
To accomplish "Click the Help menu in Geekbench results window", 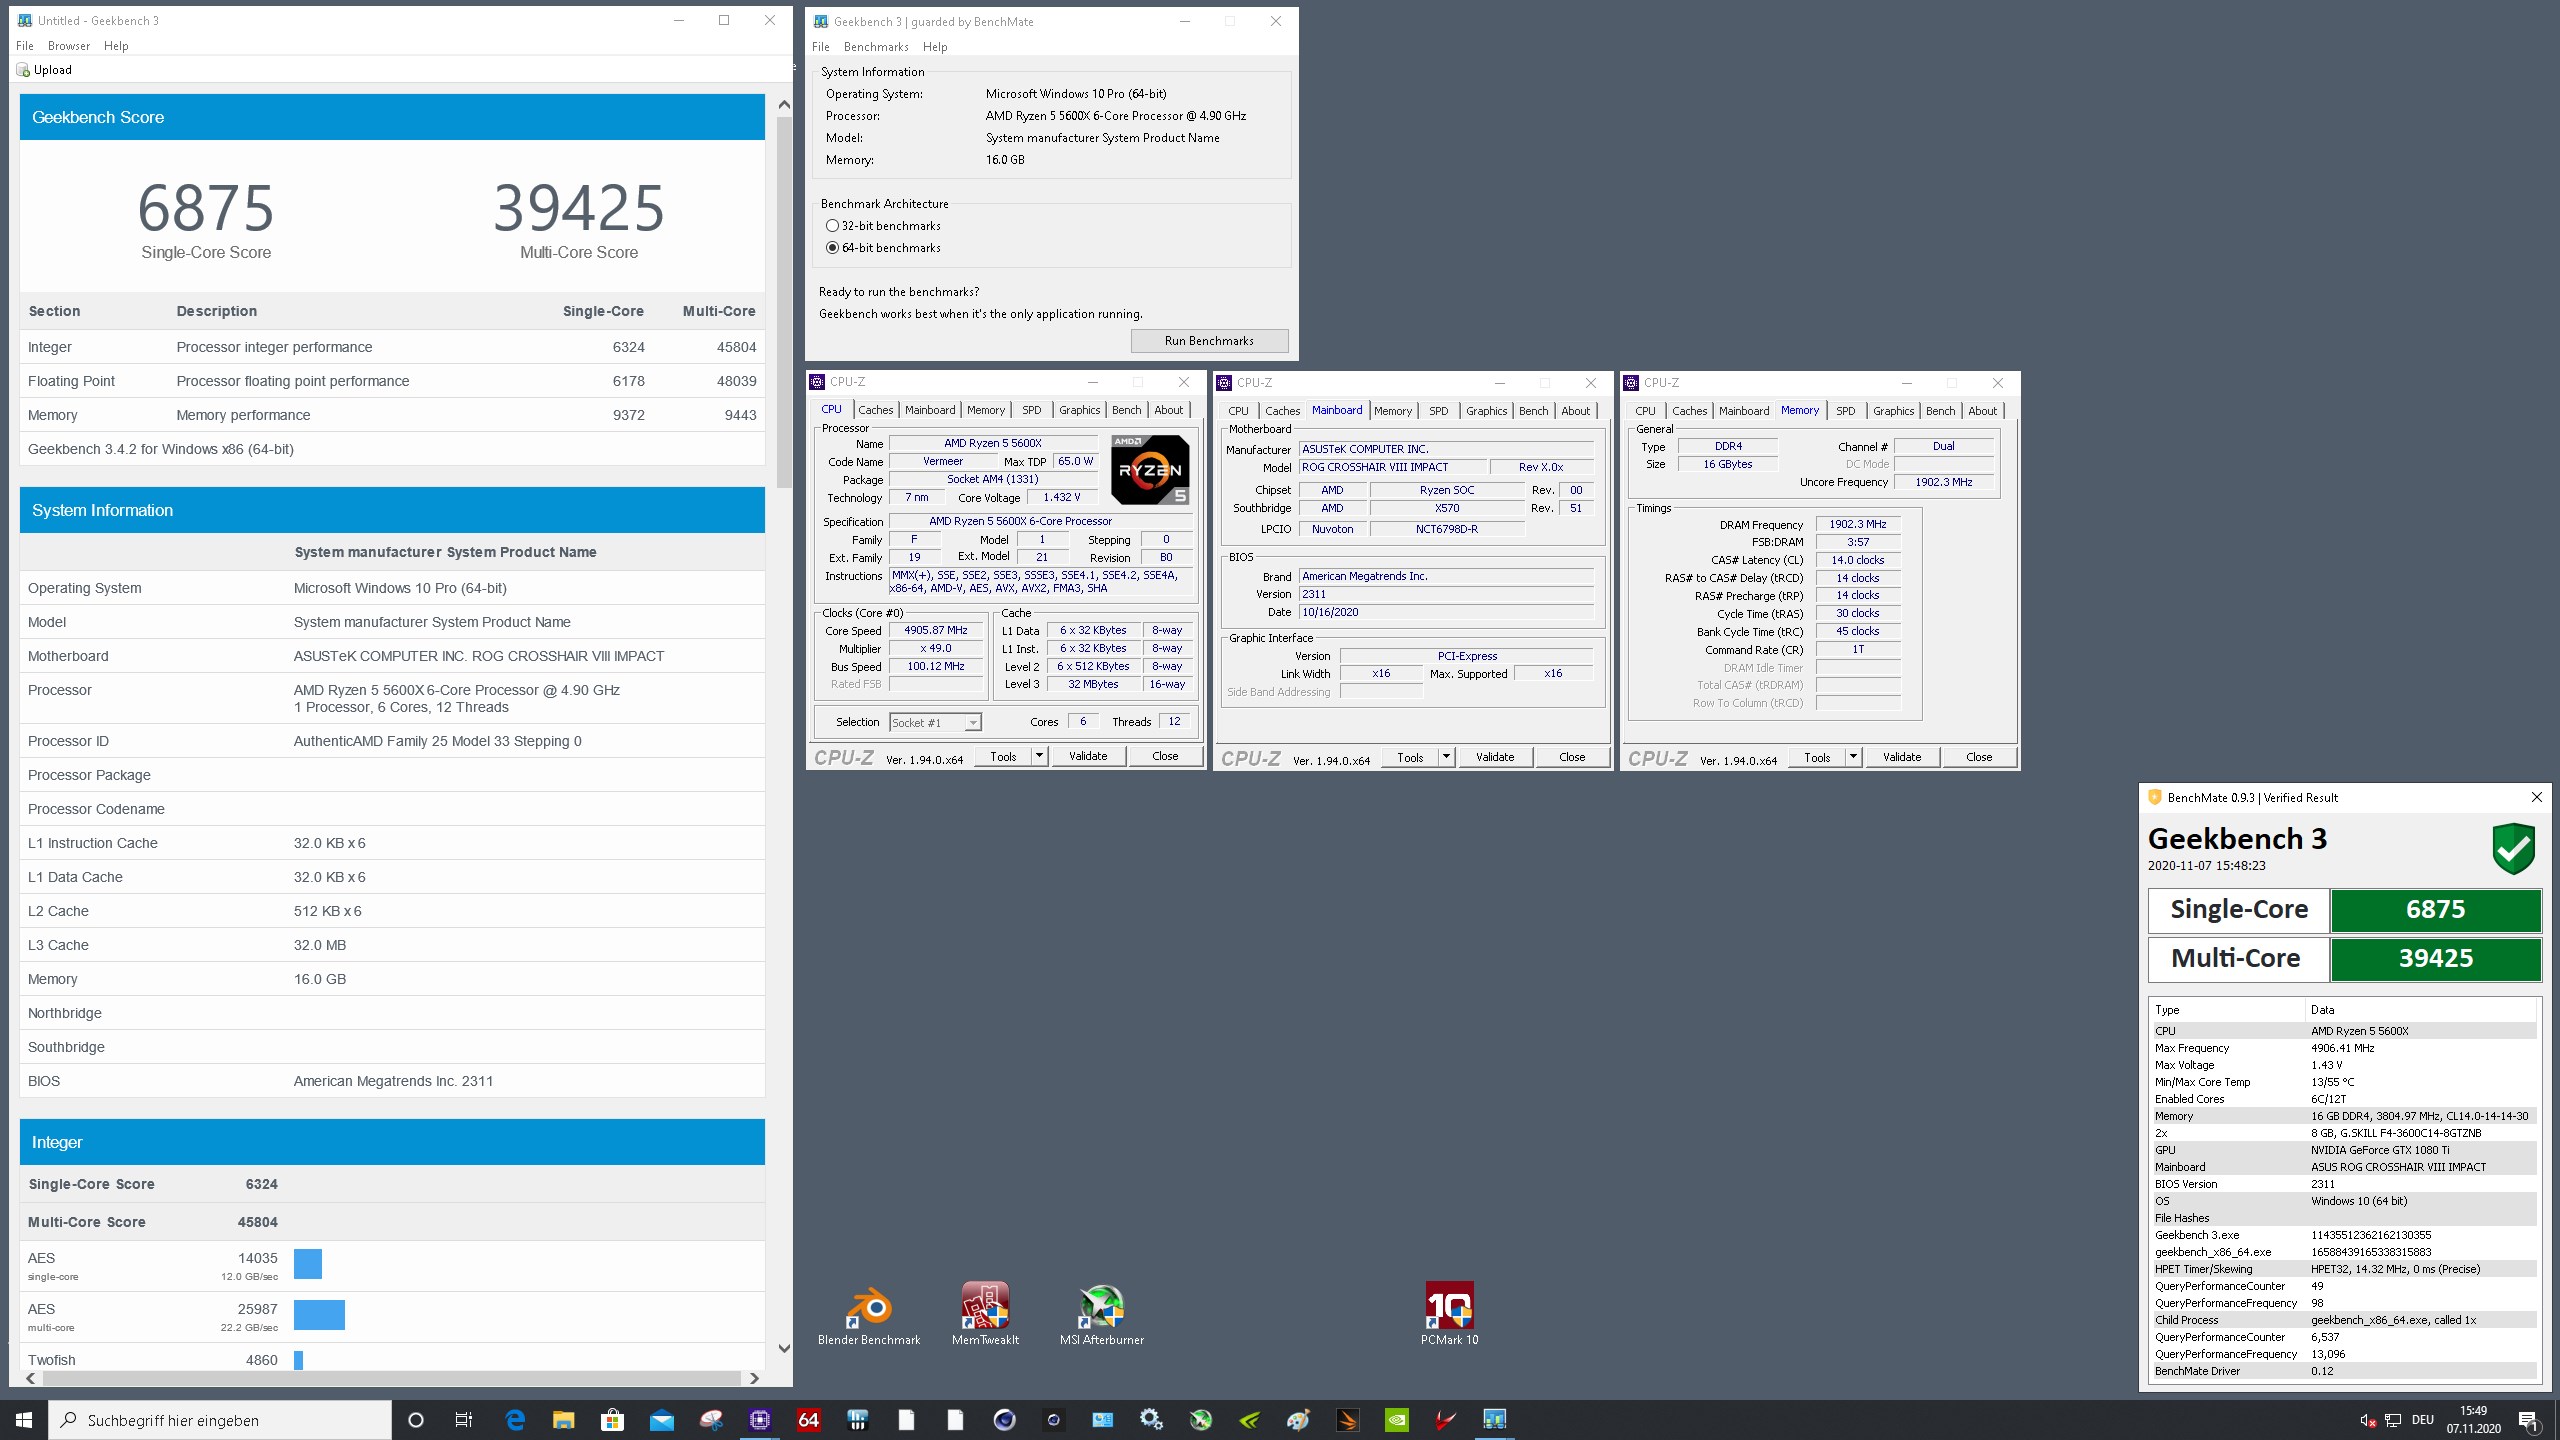I will click(x=116, y=46).
